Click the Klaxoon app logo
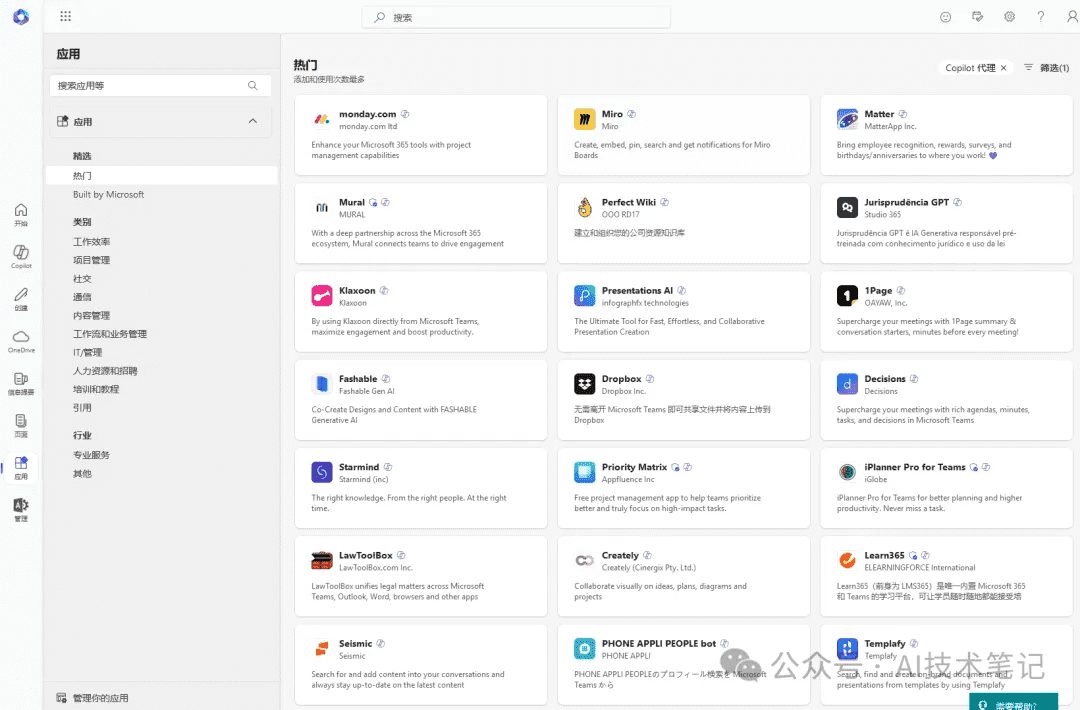 pyautogui.click(x=322, y=295)
